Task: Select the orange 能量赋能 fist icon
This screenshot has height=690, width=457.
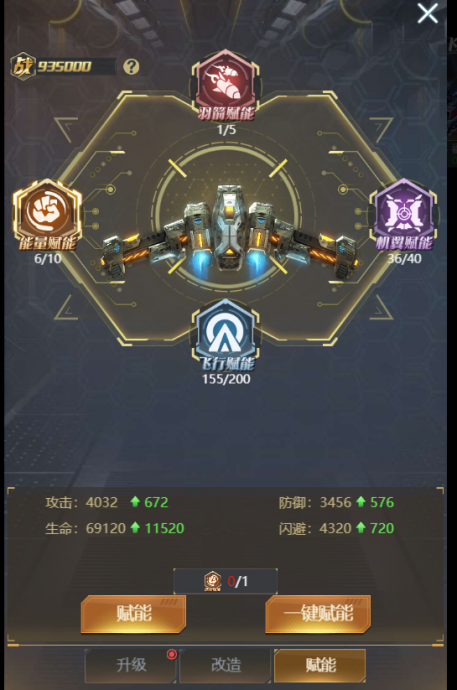Action: [x=48, y=212]
